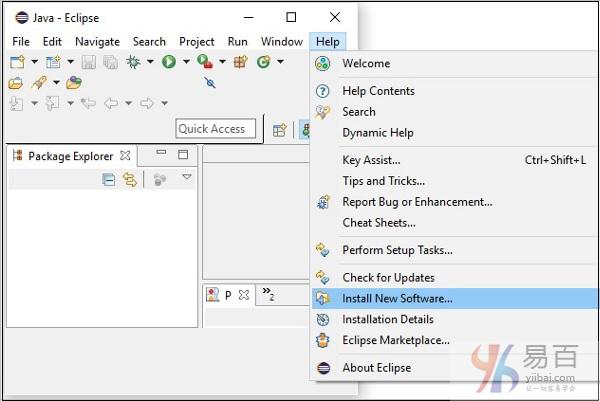This screenshot has height=401, width=600.
Task: Open dropdown beside New Java Class icon
Action: (280, 62)
